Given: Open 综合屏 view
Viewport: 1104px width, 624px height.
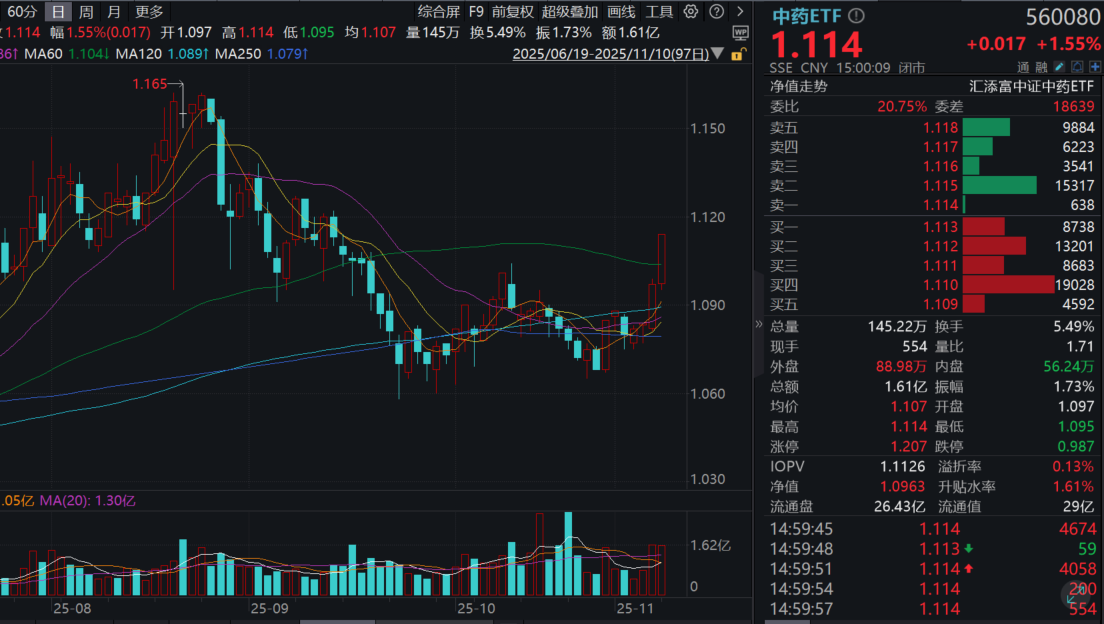Looking at the screenshot, I should 439,11.
